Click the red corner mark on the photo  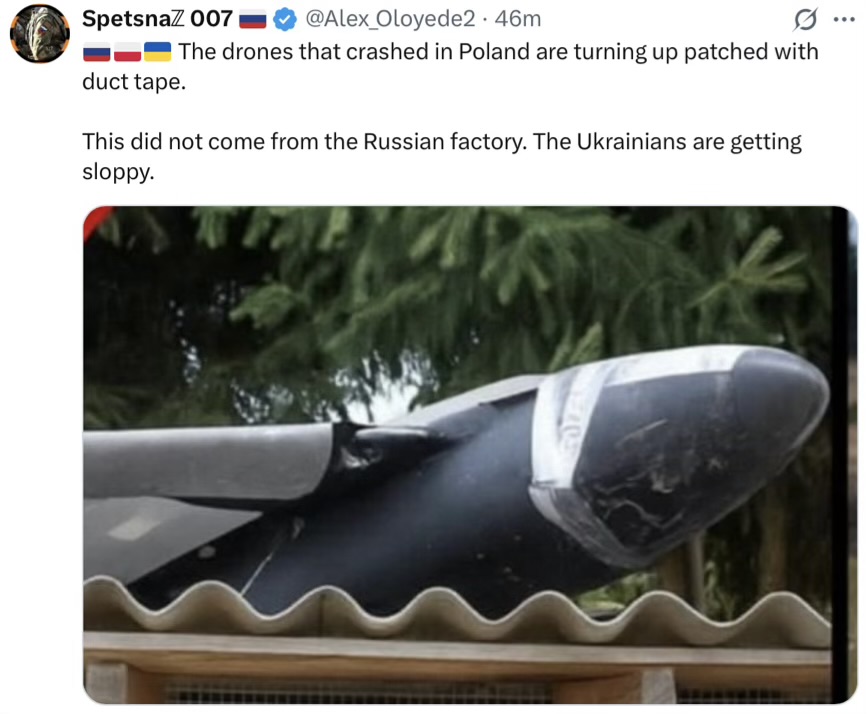click(95, 220)
